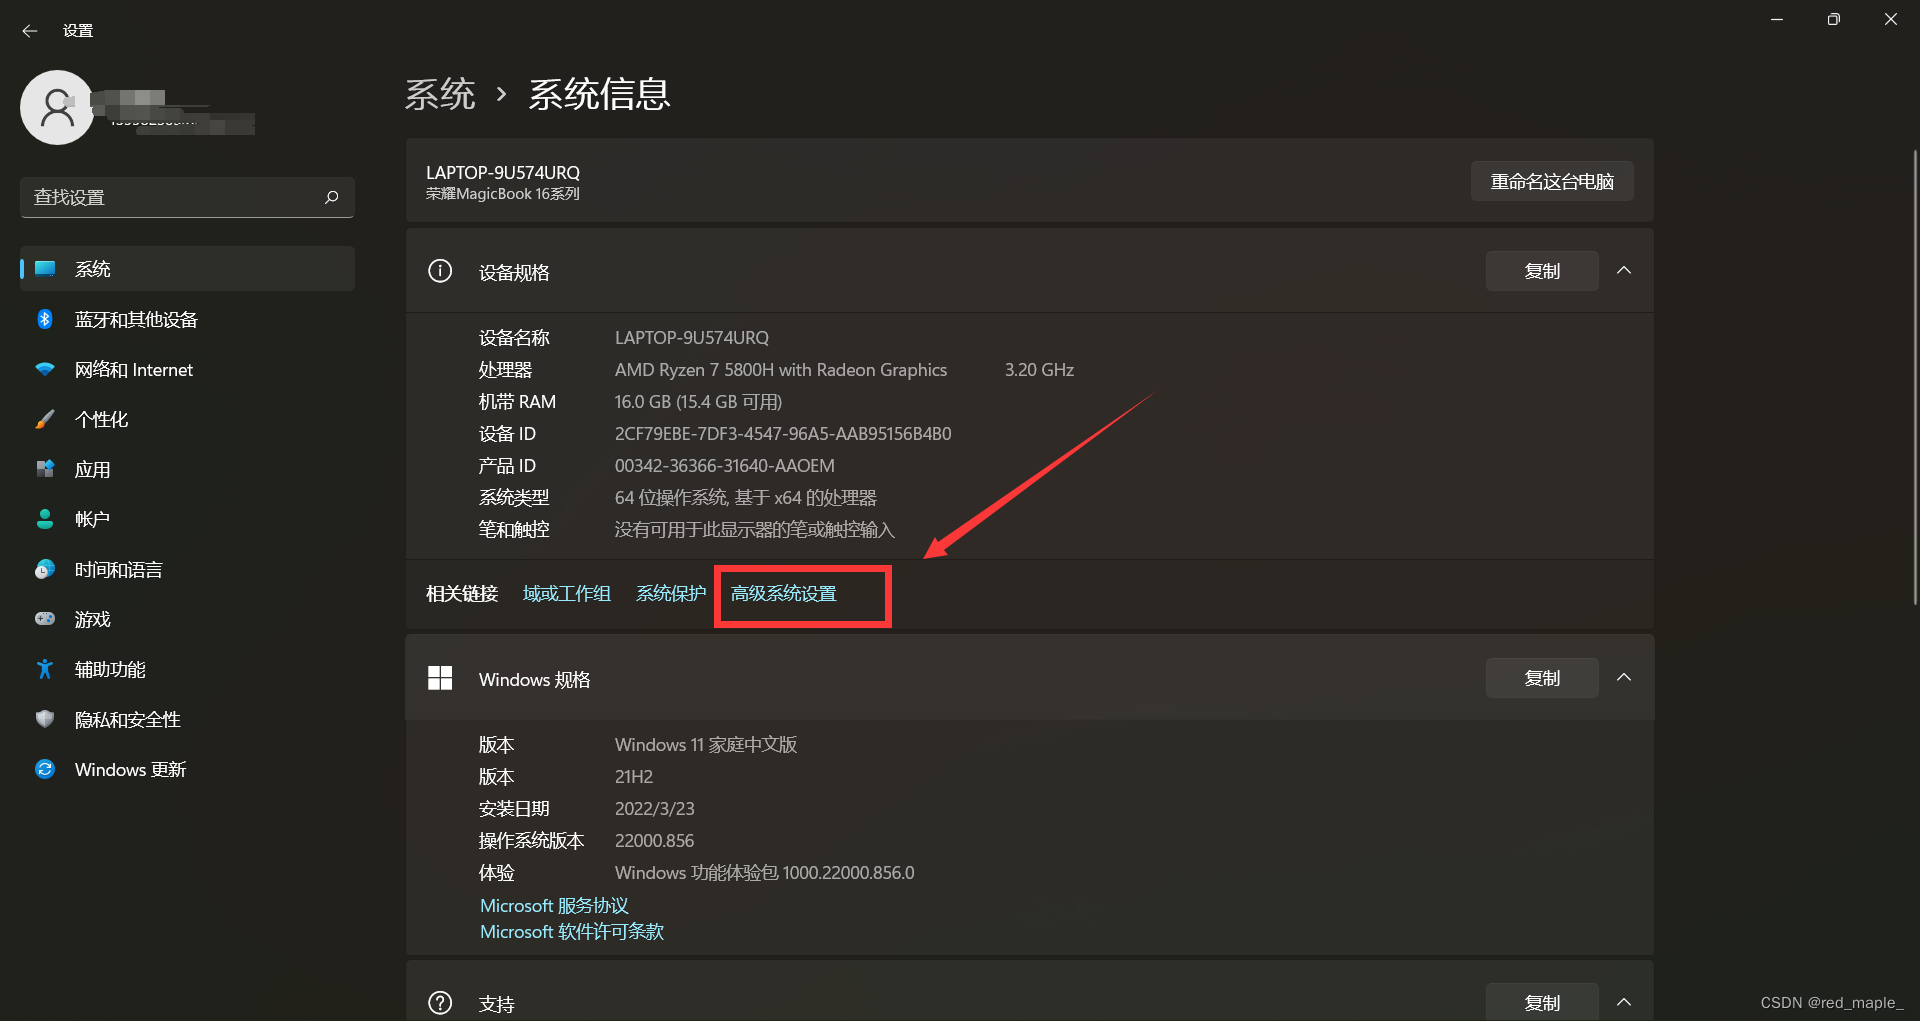The height and width of the screenshot is (1021, 1920).
Task: Open 高级系统设置 link
Action: [x=783, y=594]
